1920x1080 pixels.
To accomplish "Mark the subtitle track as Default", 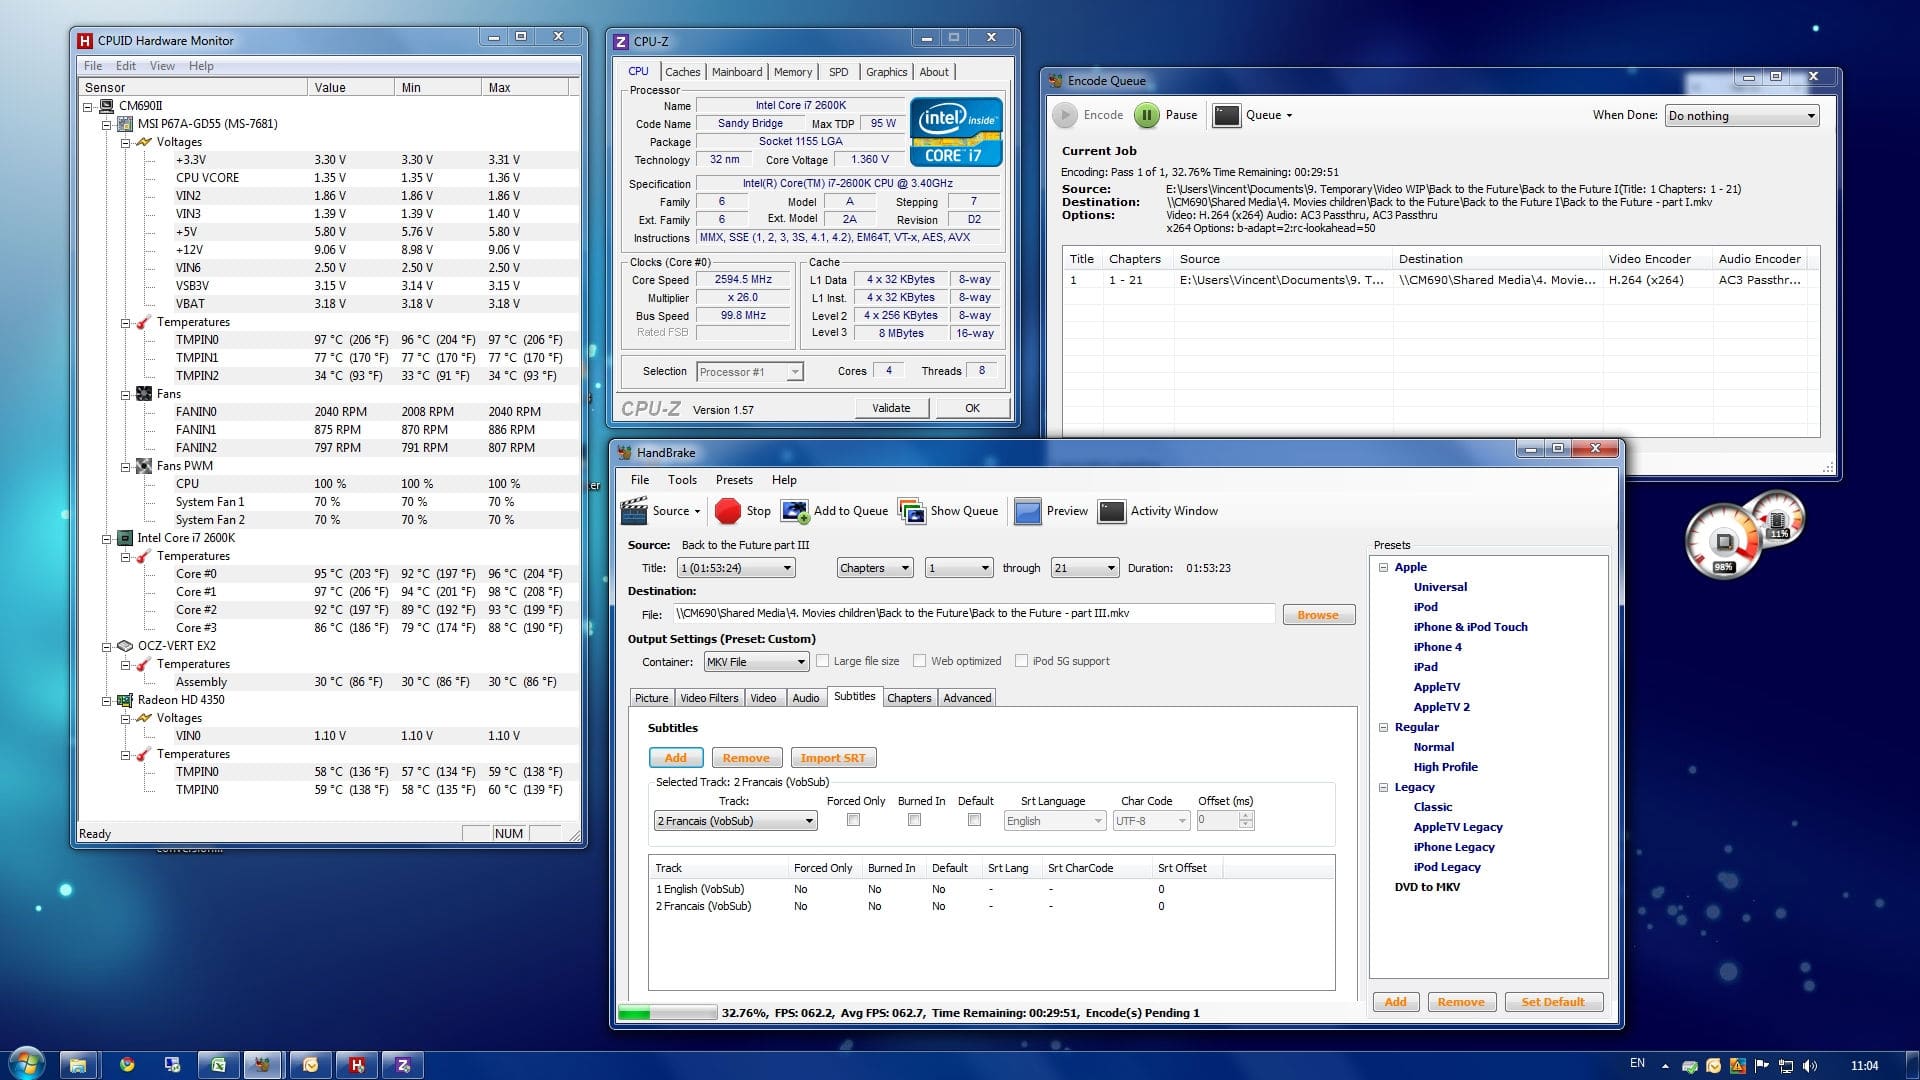I will 974,820.
